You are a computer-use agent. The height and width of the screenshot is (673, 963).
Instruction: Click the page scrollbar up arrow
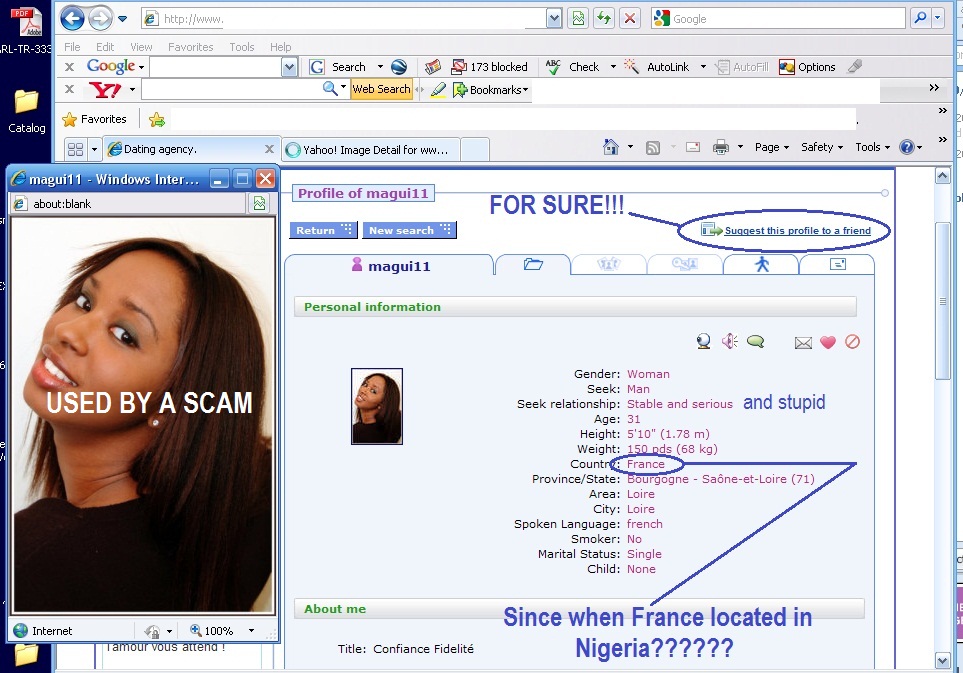(943, 176)
